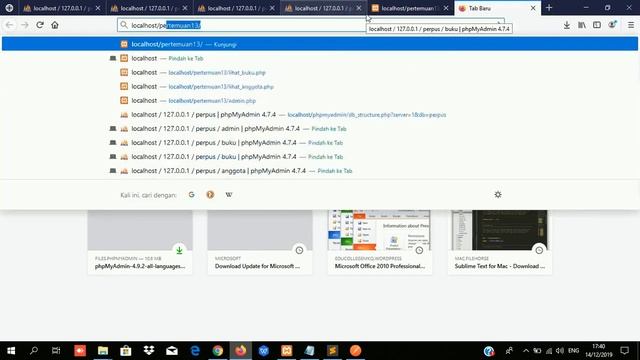640x360 pixels.
Task: Open File Explorer from taskbar
Action: 103,351
